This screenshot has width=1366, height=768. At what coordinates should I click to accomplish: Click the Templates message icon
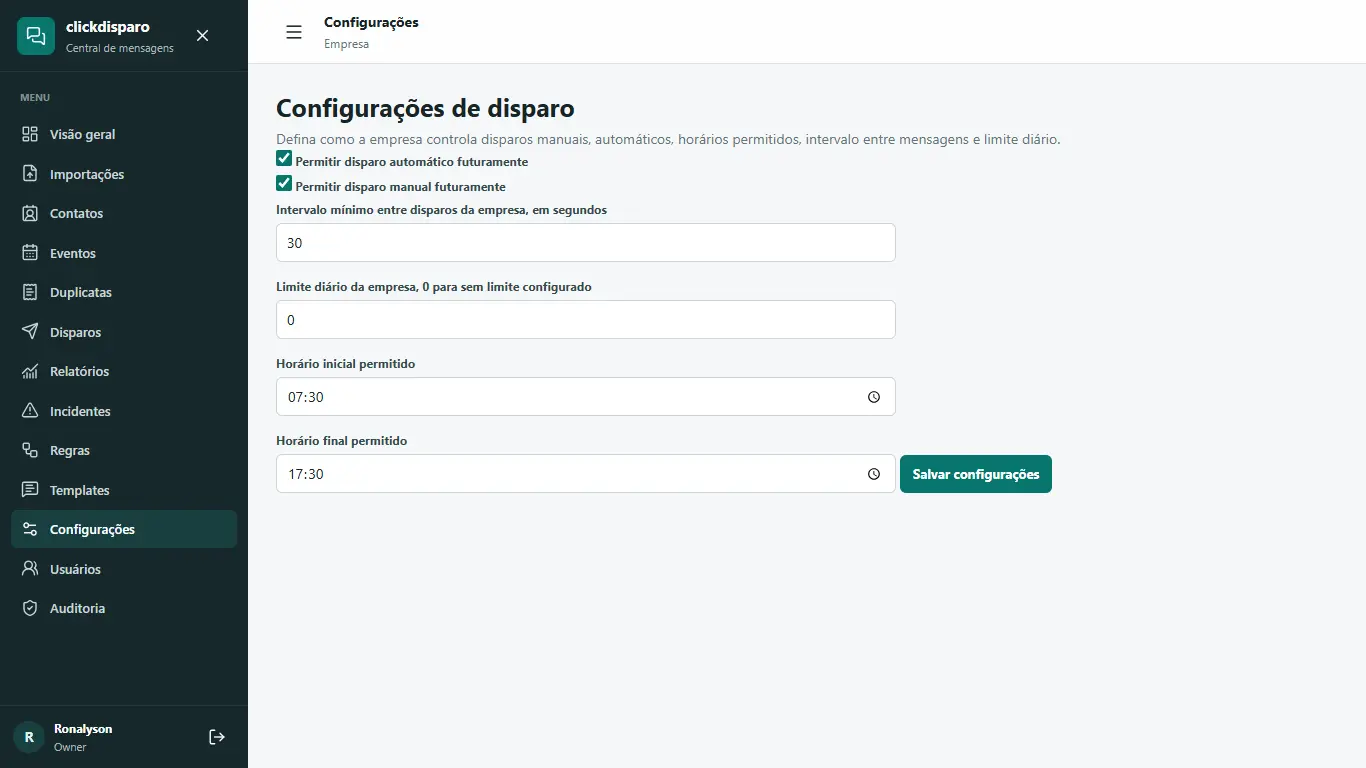coord(30,490)
